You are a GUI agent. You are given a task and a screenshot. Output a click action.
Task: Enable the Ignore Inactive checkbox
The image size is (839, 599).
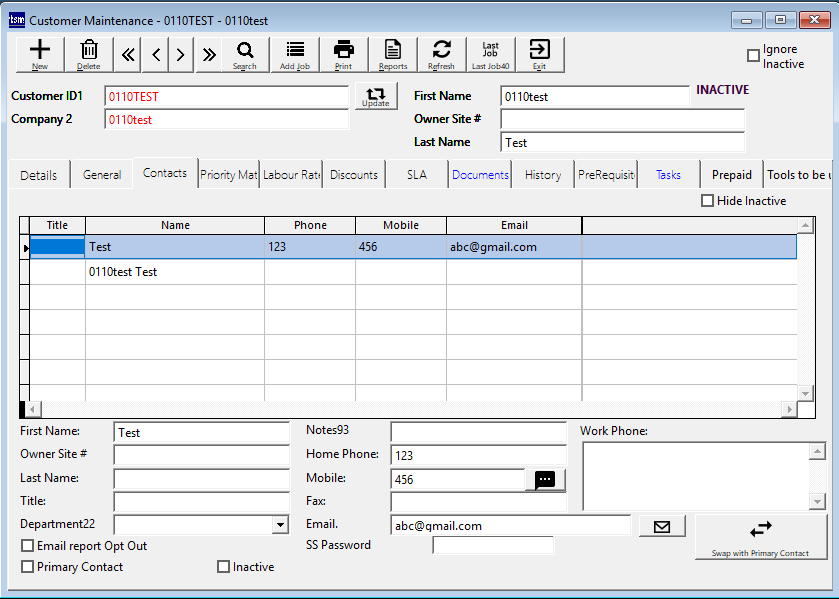(x=754, y=56)
